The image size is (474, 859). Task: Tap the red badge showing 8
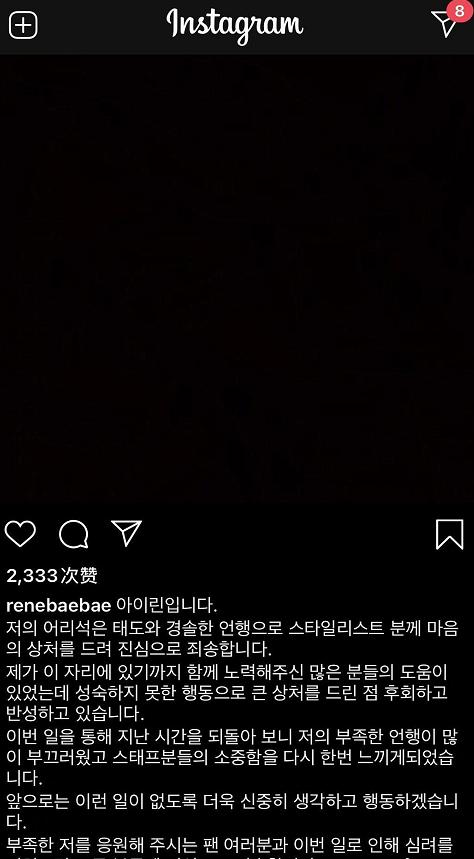tap(459, 11)
